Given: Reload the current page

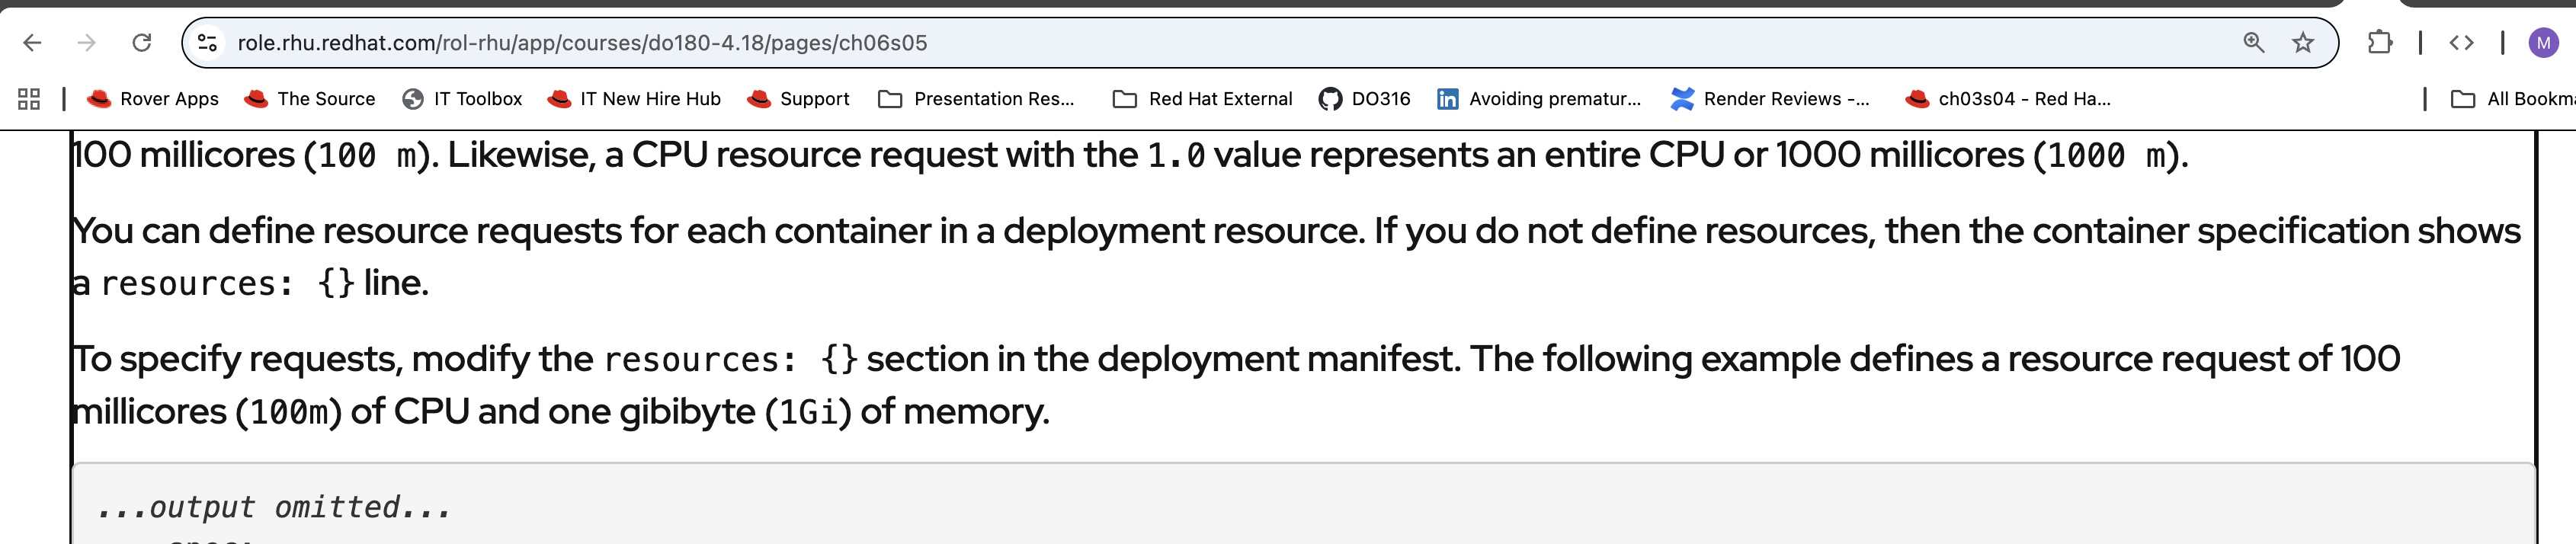Looking at the screenshot, I should (142, 43).
